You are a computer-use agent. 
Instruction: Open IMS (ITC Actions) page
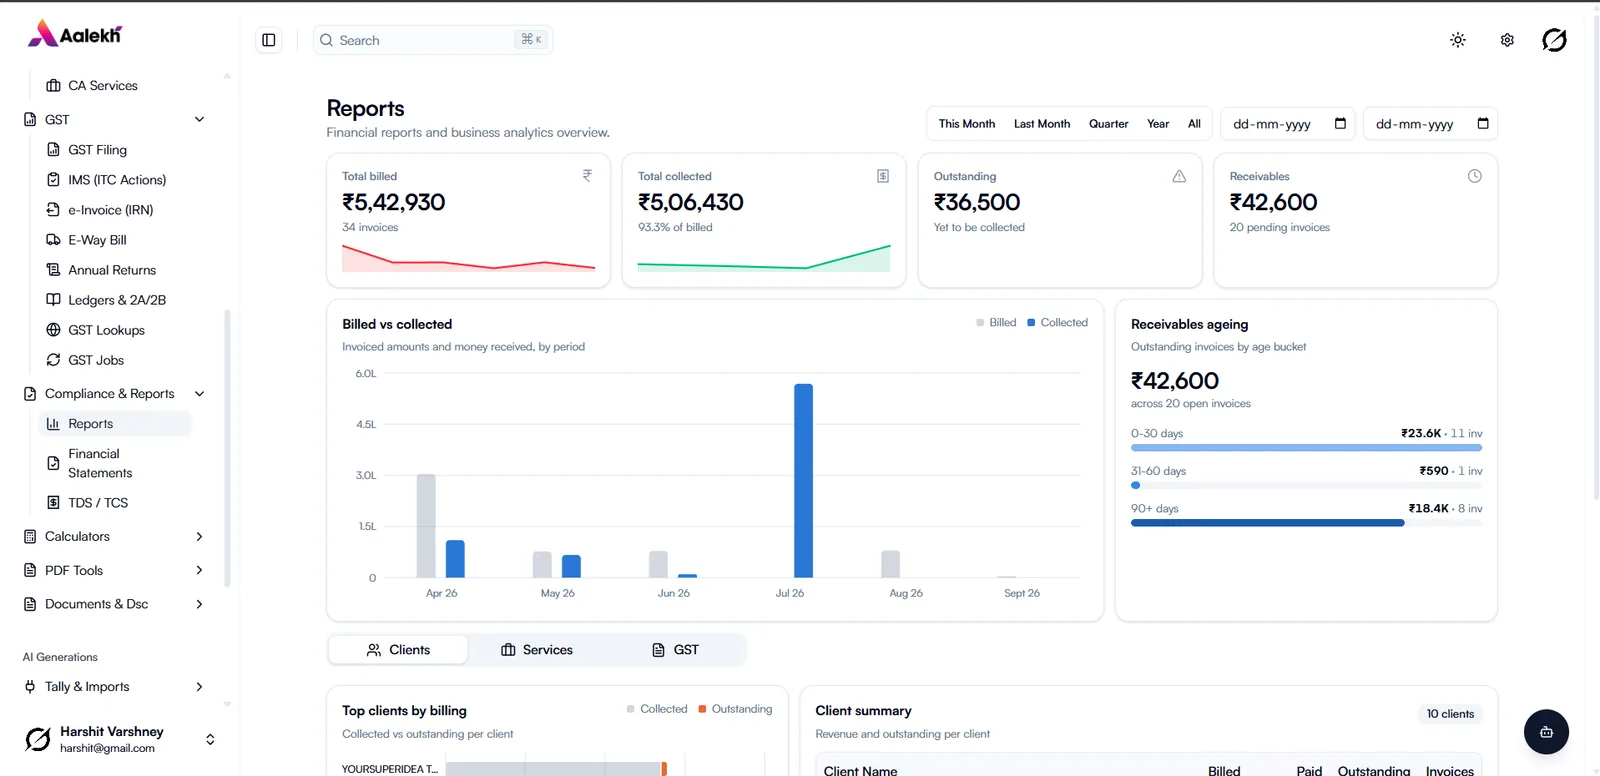click(x=118, y=180)
